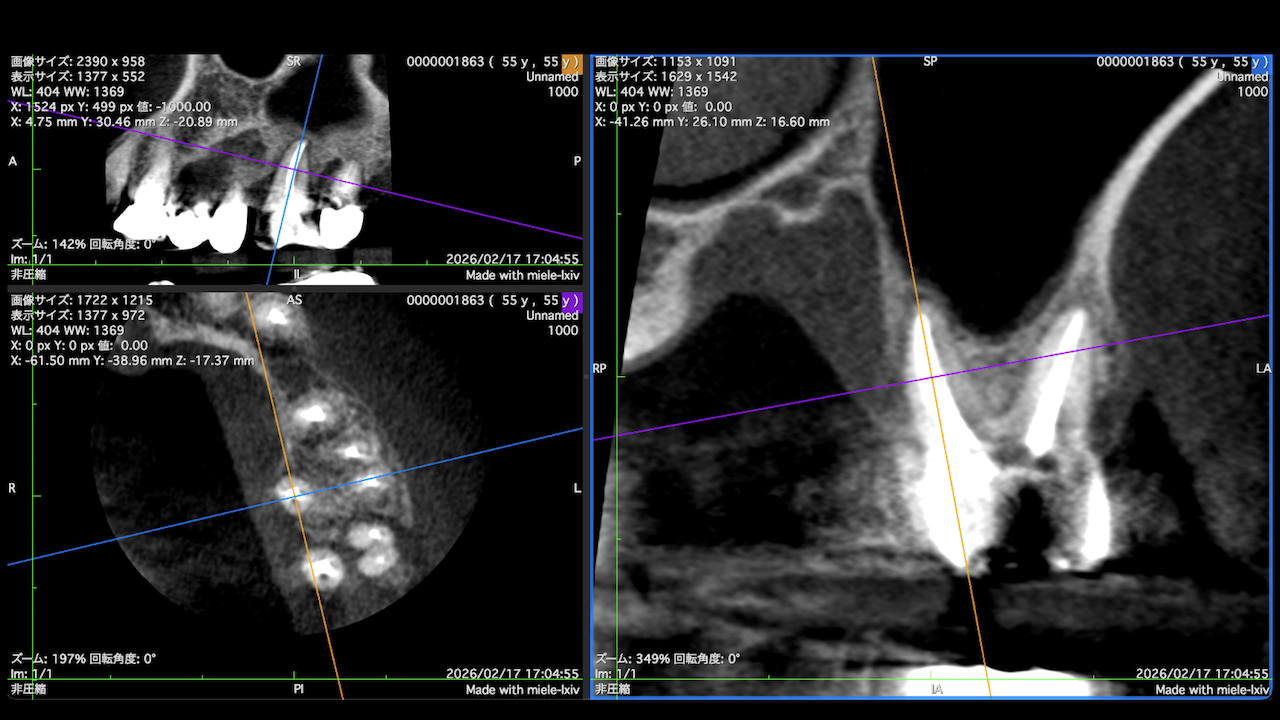The width and height of the screenshot is (1280, 720).
Task: Click the RP orientation label in the right view
Action: (600, 369)
